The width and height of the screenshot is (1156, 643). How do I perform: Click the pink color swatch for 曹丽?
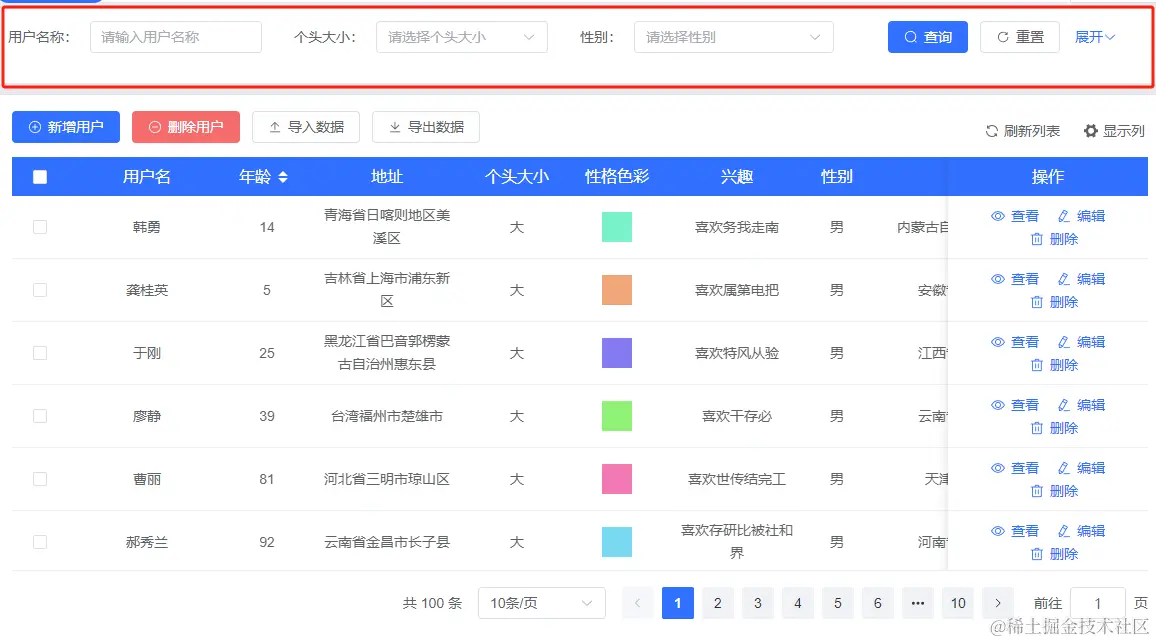[616, 479]
